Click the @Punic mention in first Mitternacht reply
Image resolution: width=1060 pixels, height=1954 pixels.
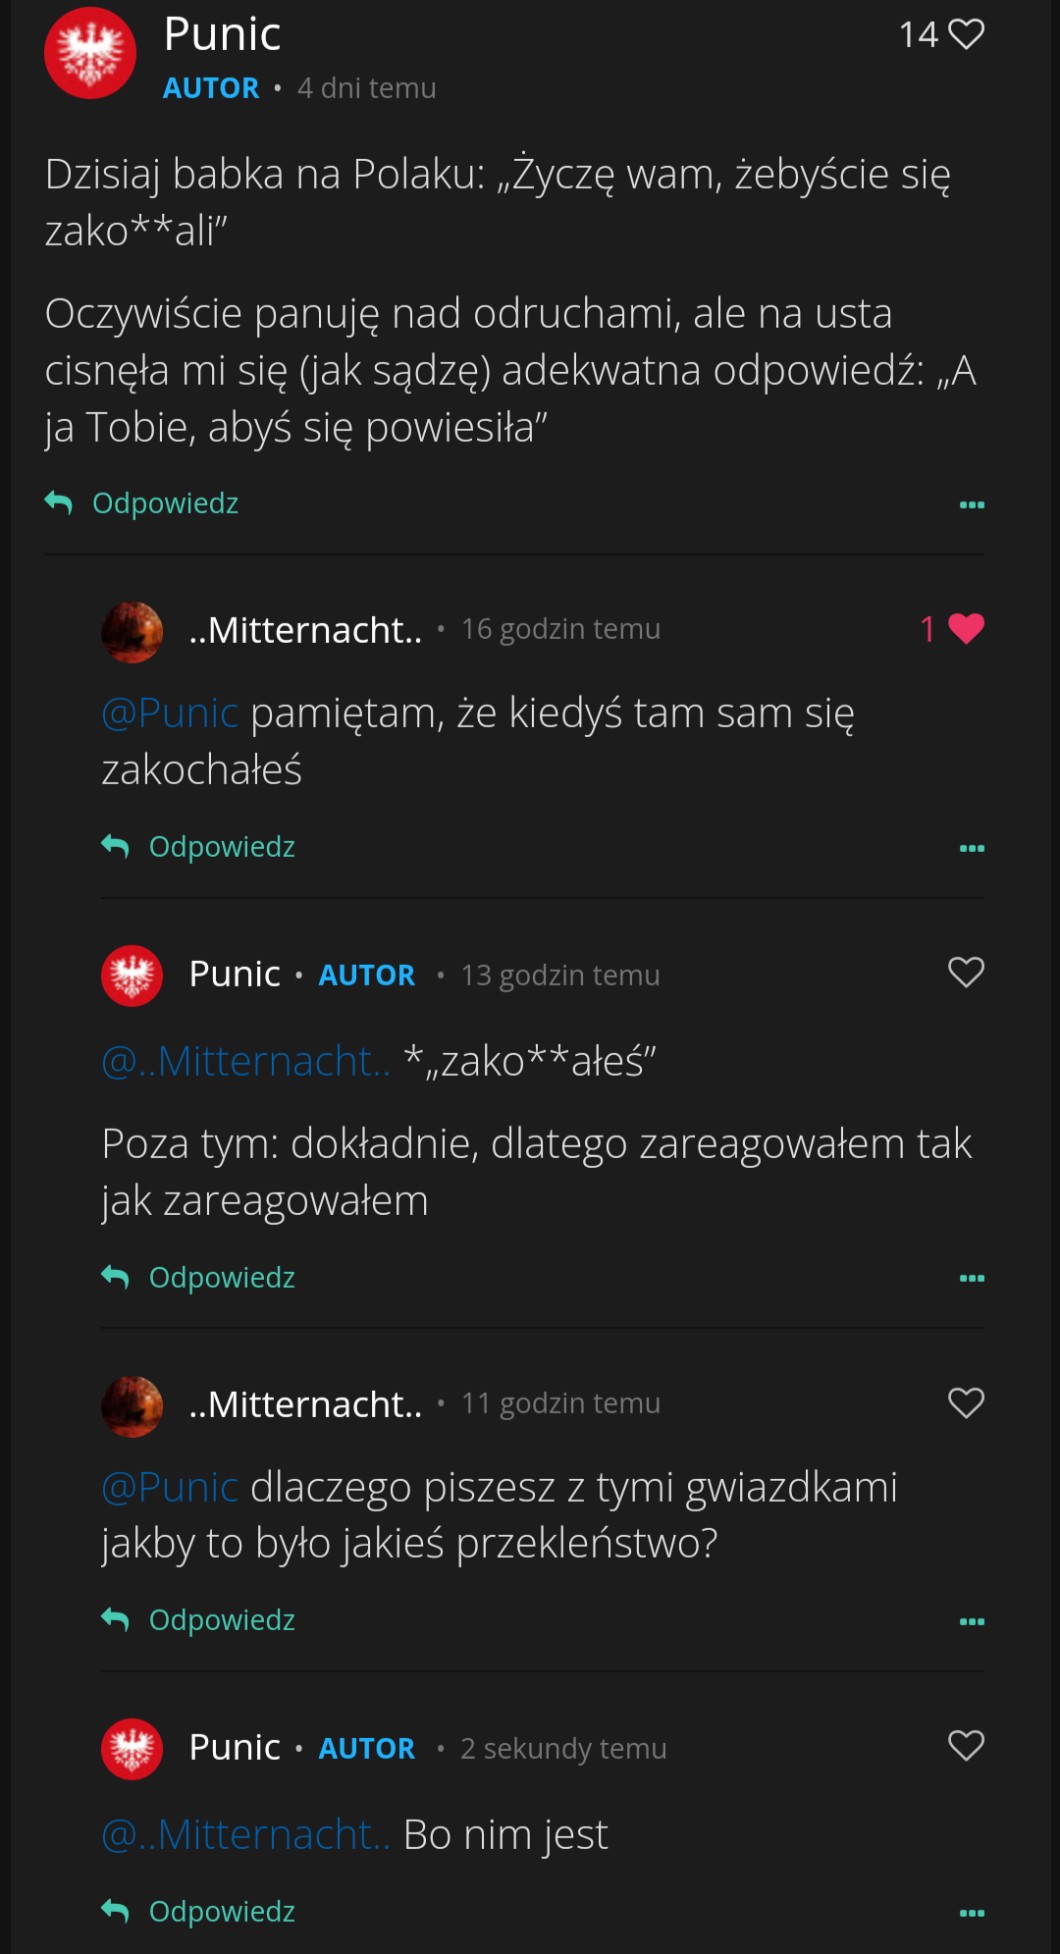point(170,714)
